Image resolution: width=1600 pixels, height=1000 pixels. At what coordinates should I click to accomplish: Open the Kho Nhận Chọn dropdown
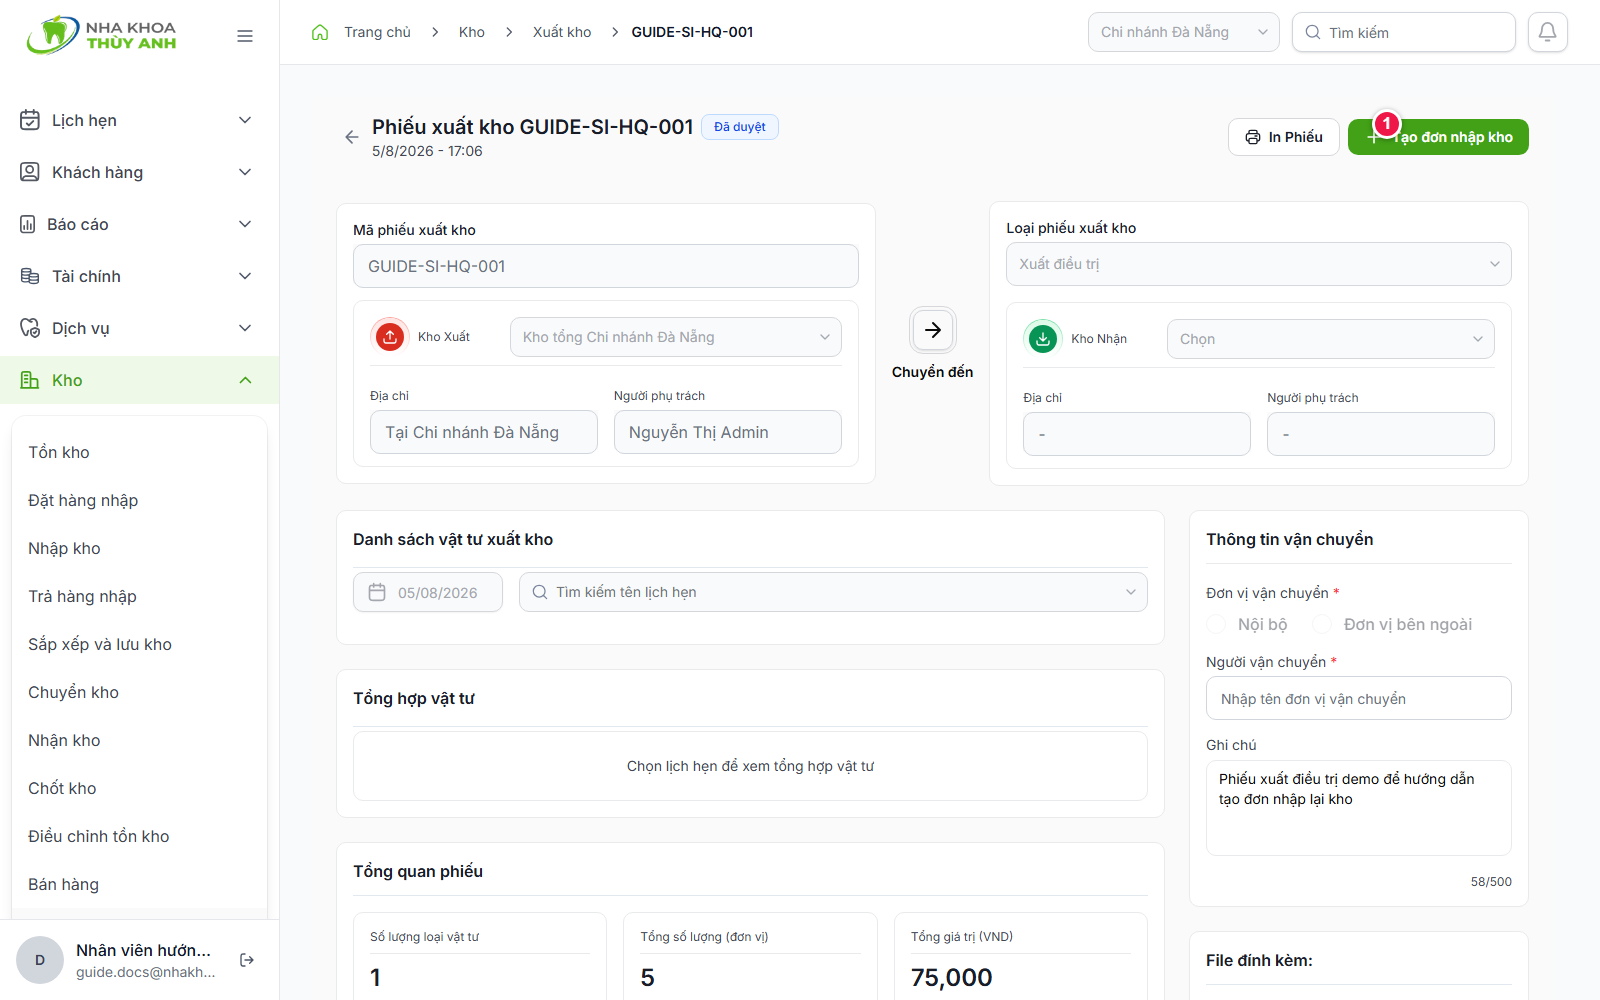(x=1331, y=339)
